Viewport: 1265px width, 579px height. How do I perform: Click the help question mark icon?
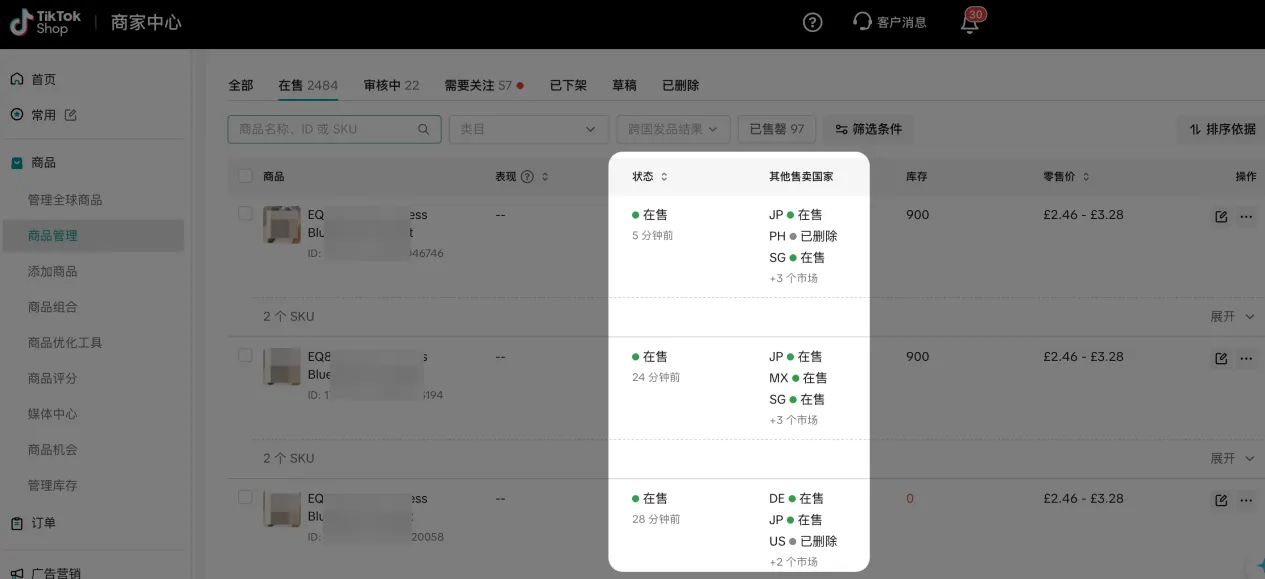click(x=811, y=20)
